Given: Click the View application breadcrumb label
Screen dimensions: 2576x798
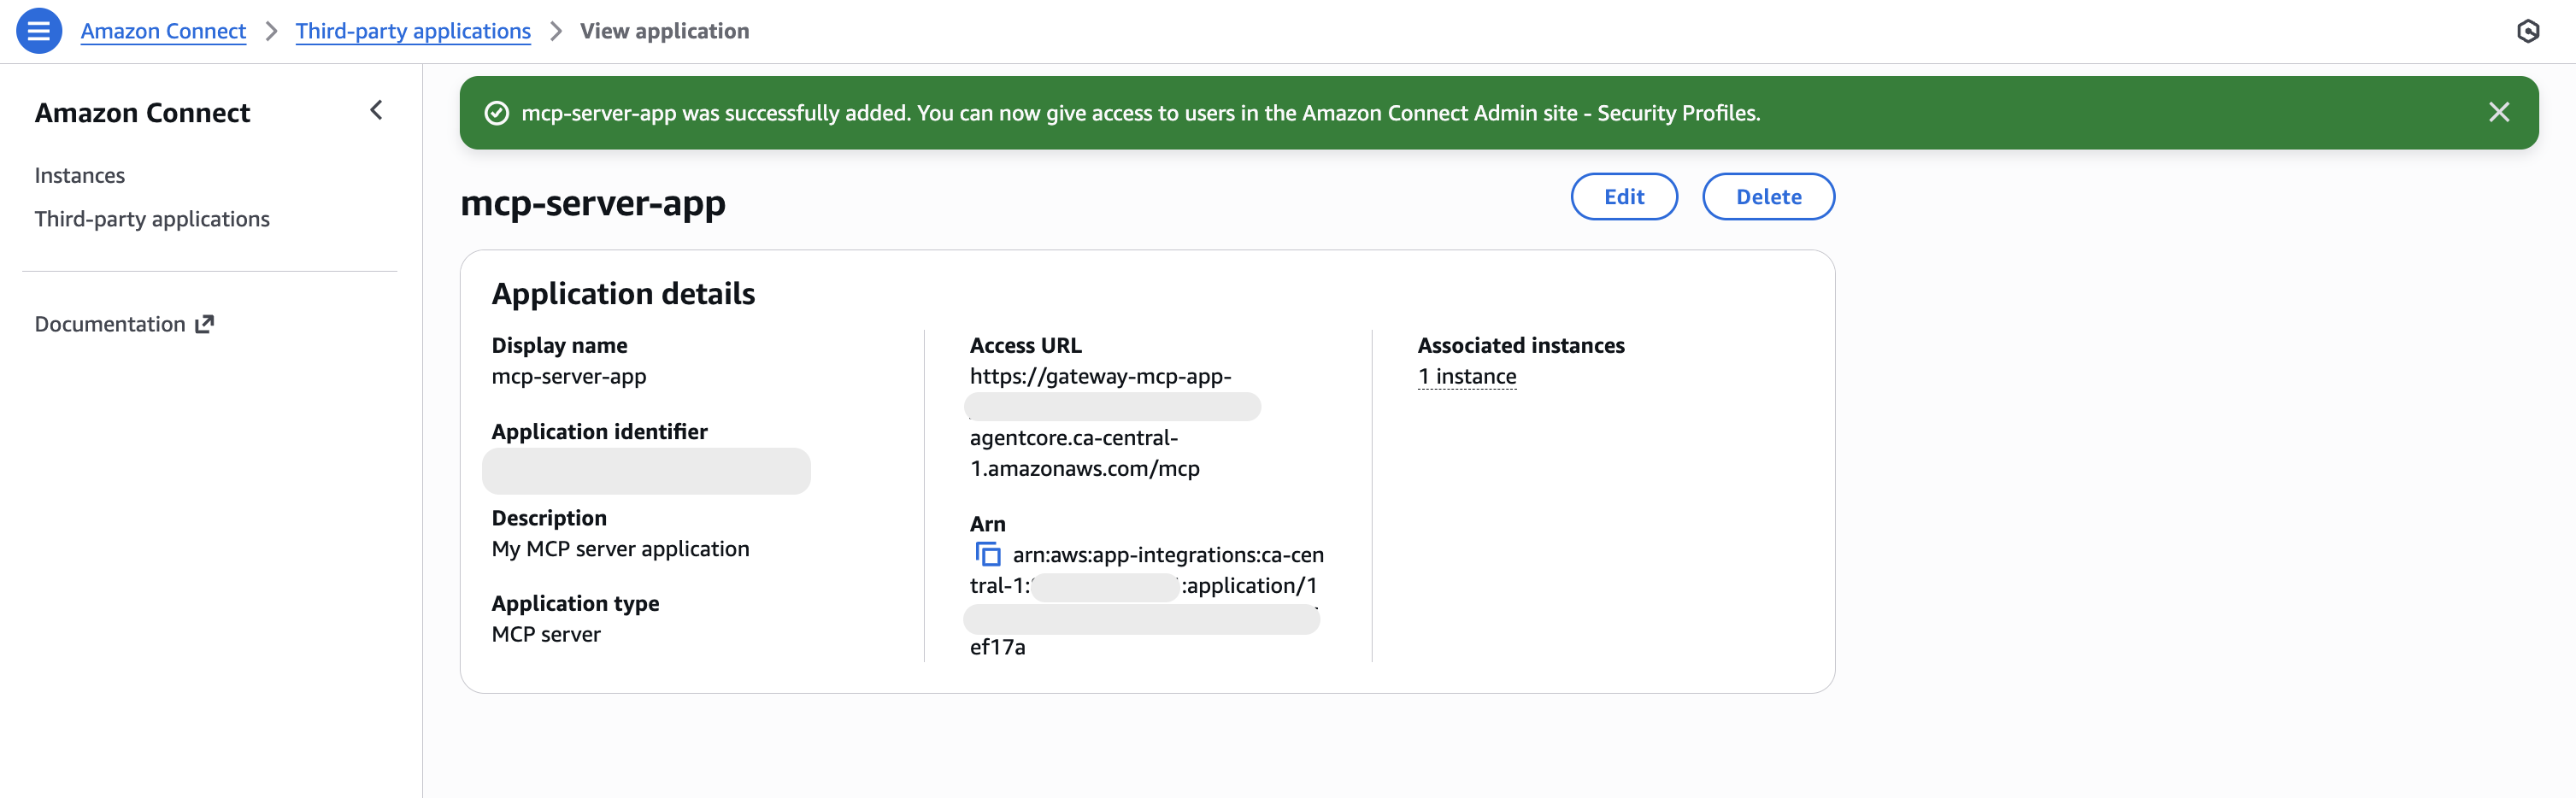Looking at the screenshot, I should (664, 31).
